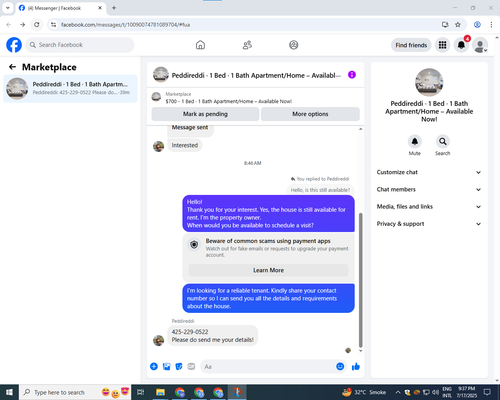Click the Windows taskbar search box

[75, 392]
